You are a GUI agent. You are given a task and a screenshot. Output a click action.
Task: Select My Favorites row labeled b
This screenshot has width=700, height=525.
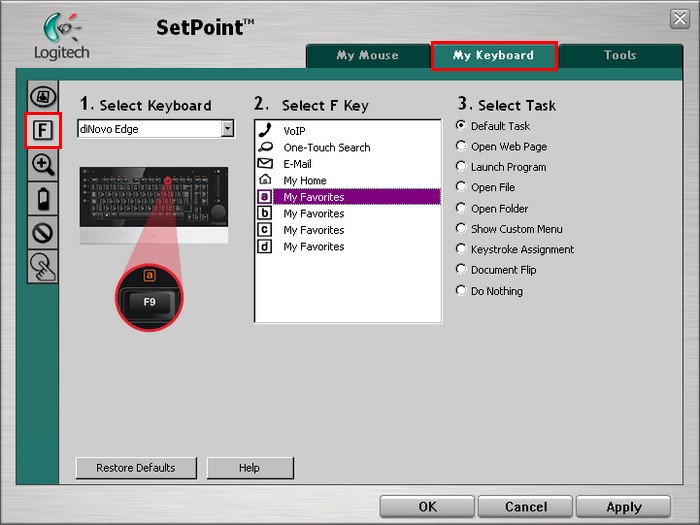coord(348,213)
